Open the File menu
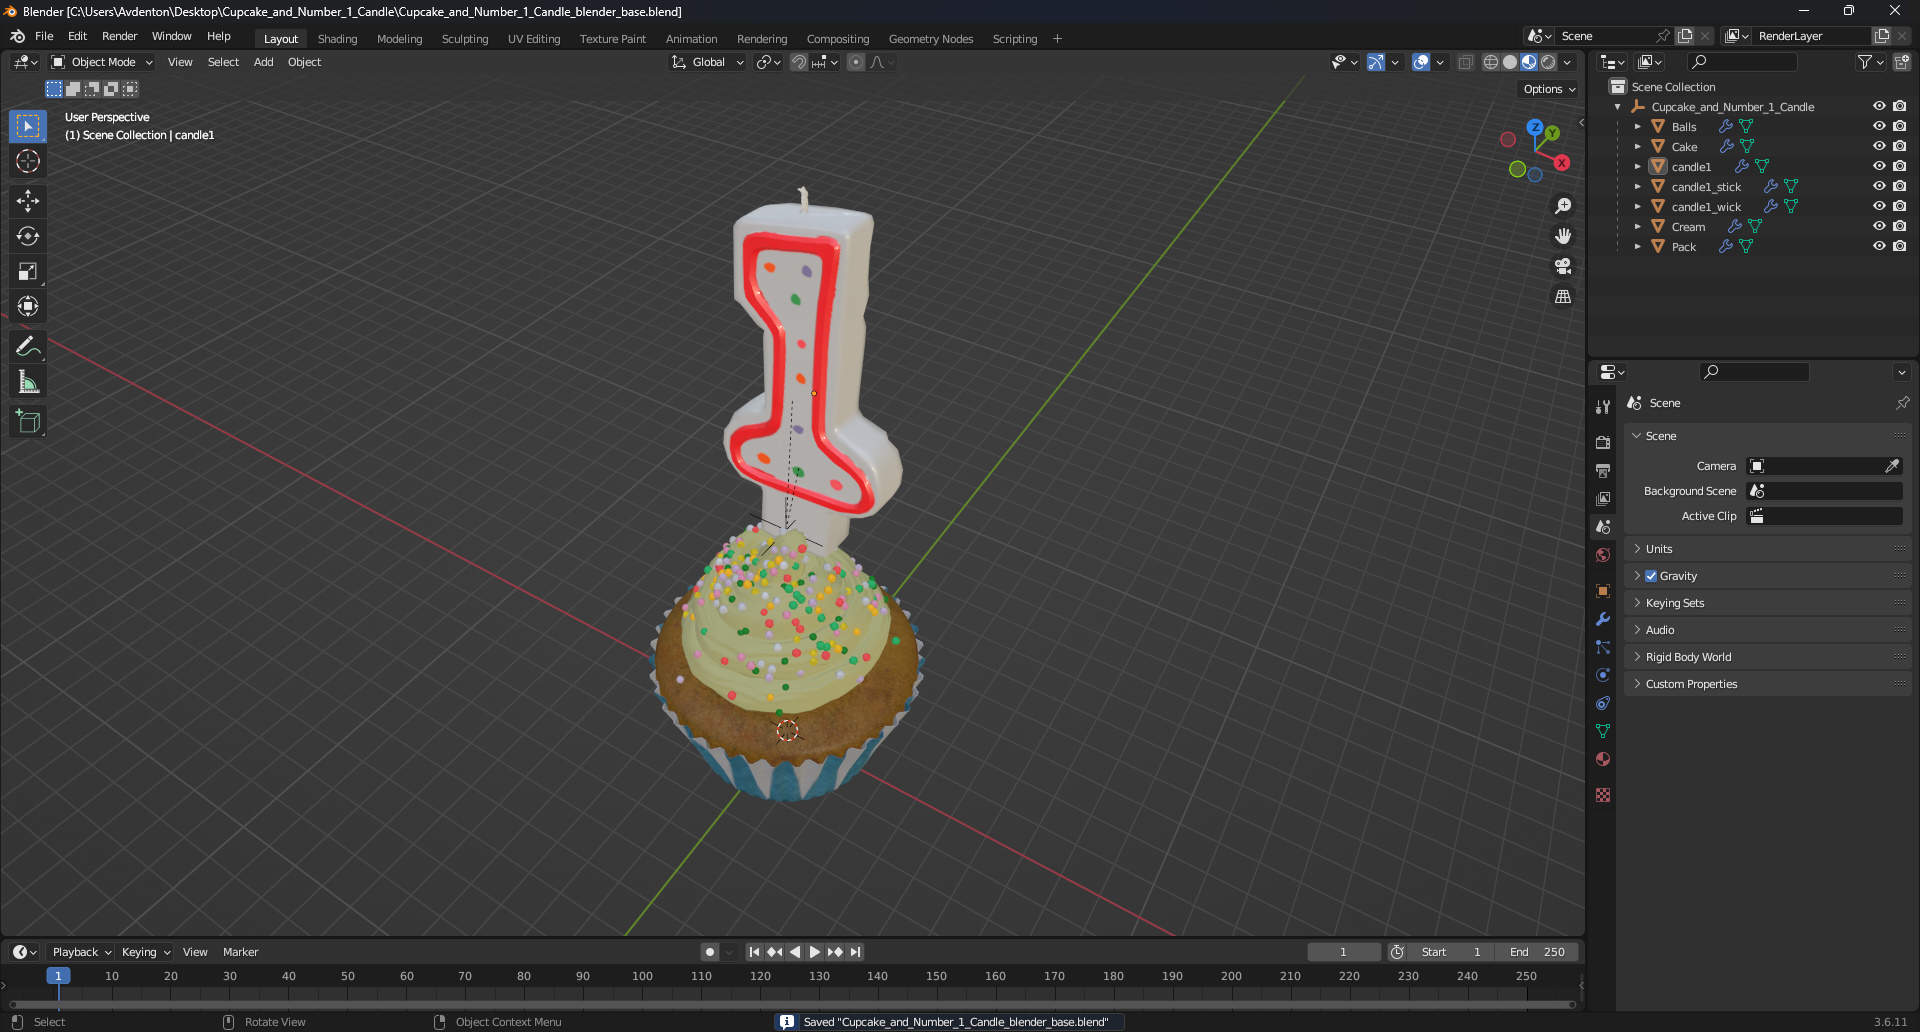 44,36
